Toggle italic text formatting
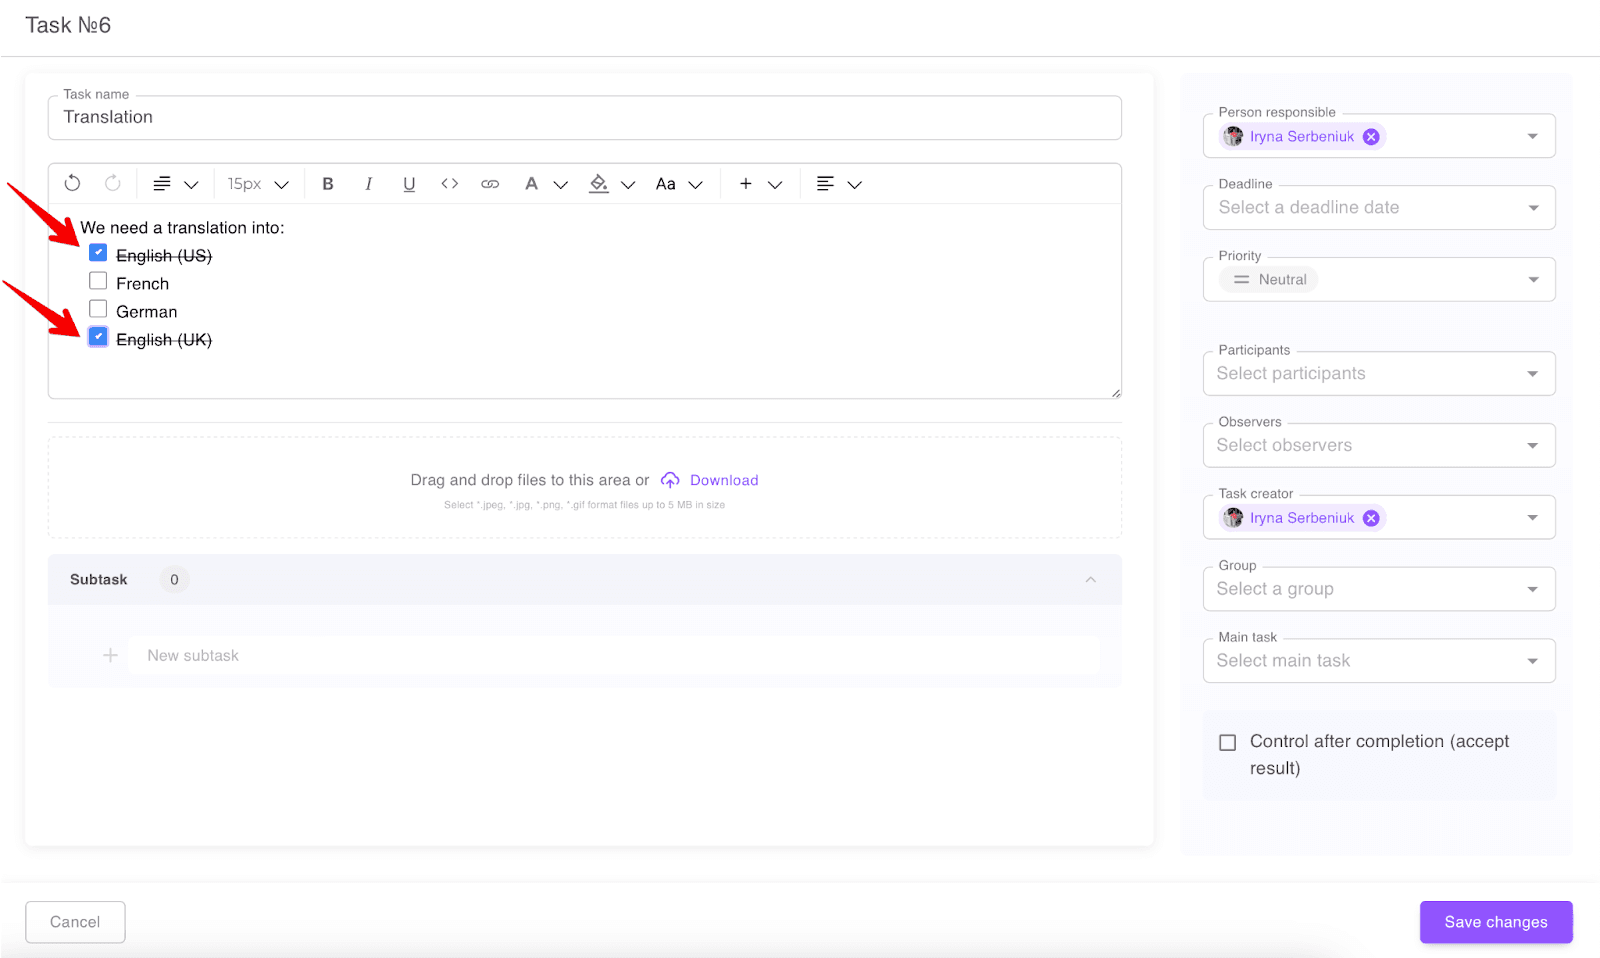 pyautogui.click(x=368, y=184)
